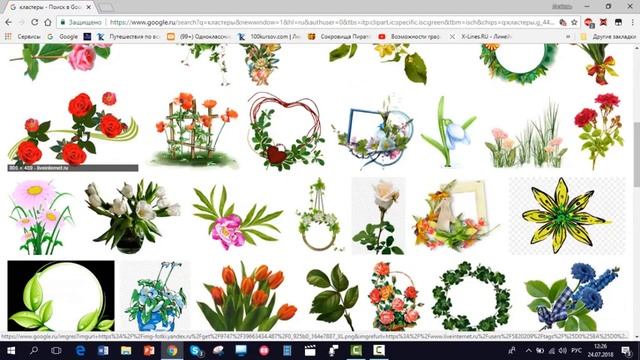This screenshot has width=640, height=360.
Task: Open the 100kursov.com bookmark
Action: [x=270, y=37]
